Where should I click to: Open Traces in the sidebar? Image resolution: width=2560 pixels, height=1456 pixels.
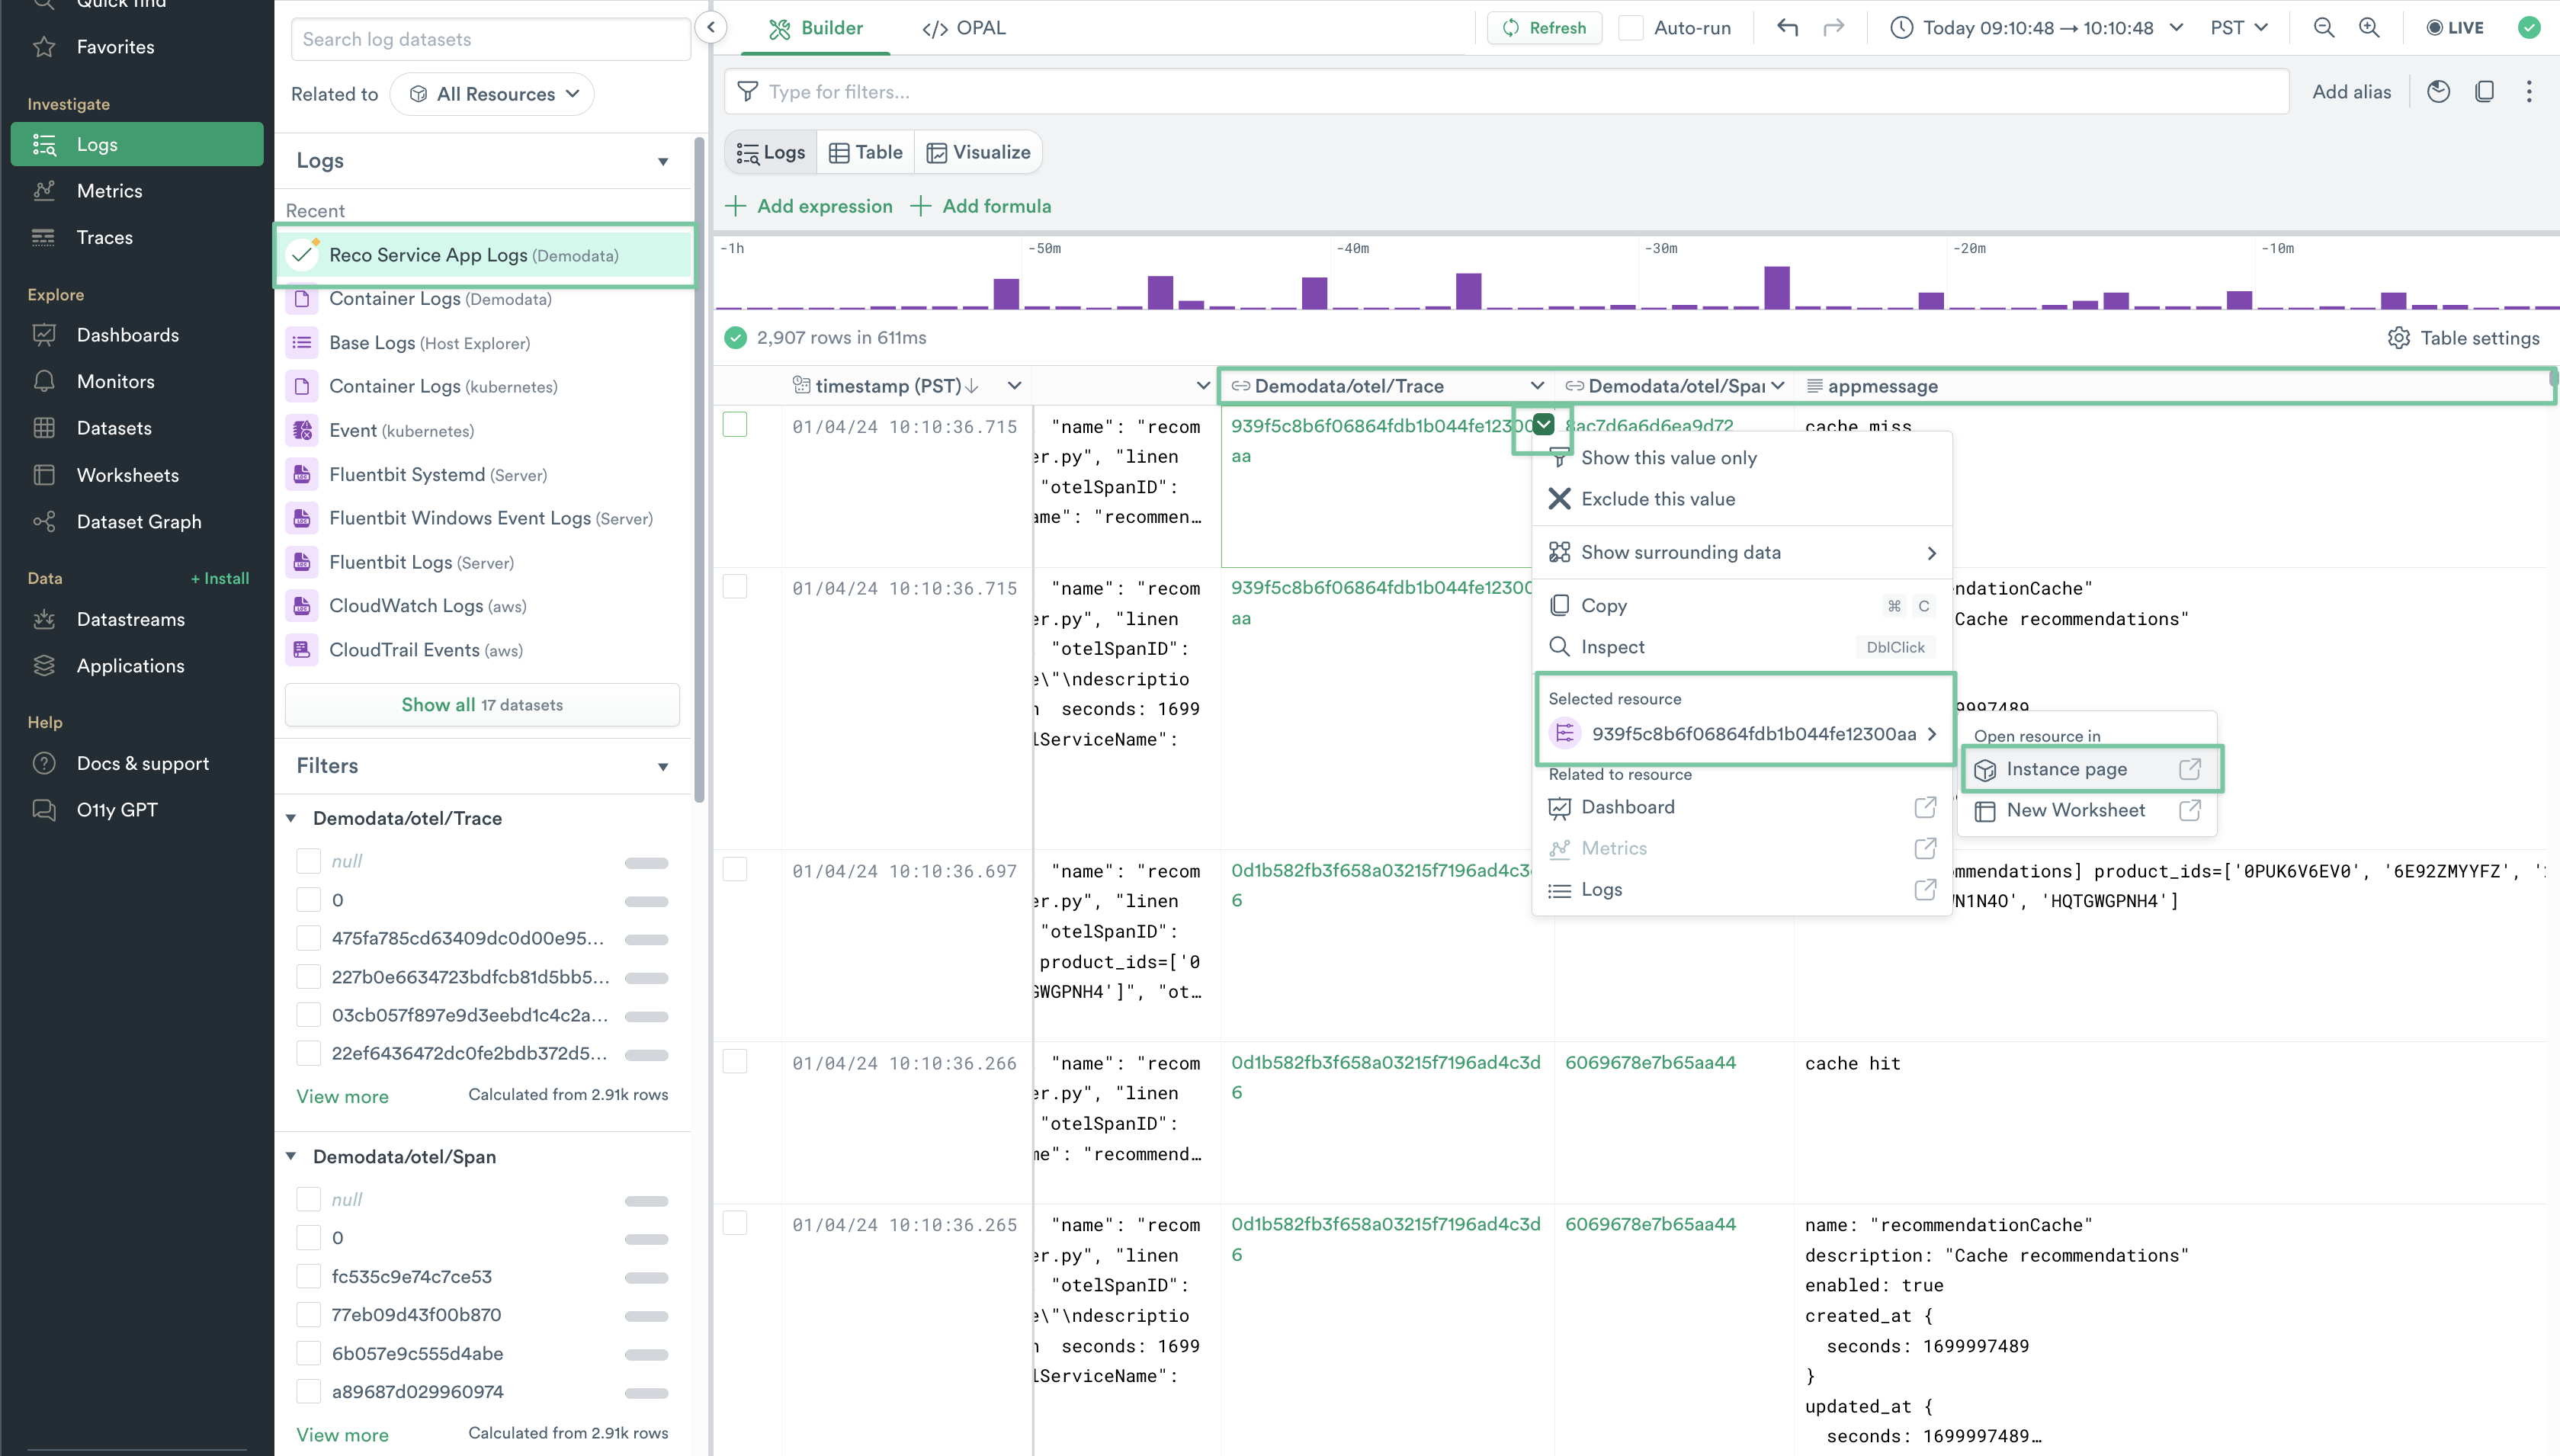(104, 237)
